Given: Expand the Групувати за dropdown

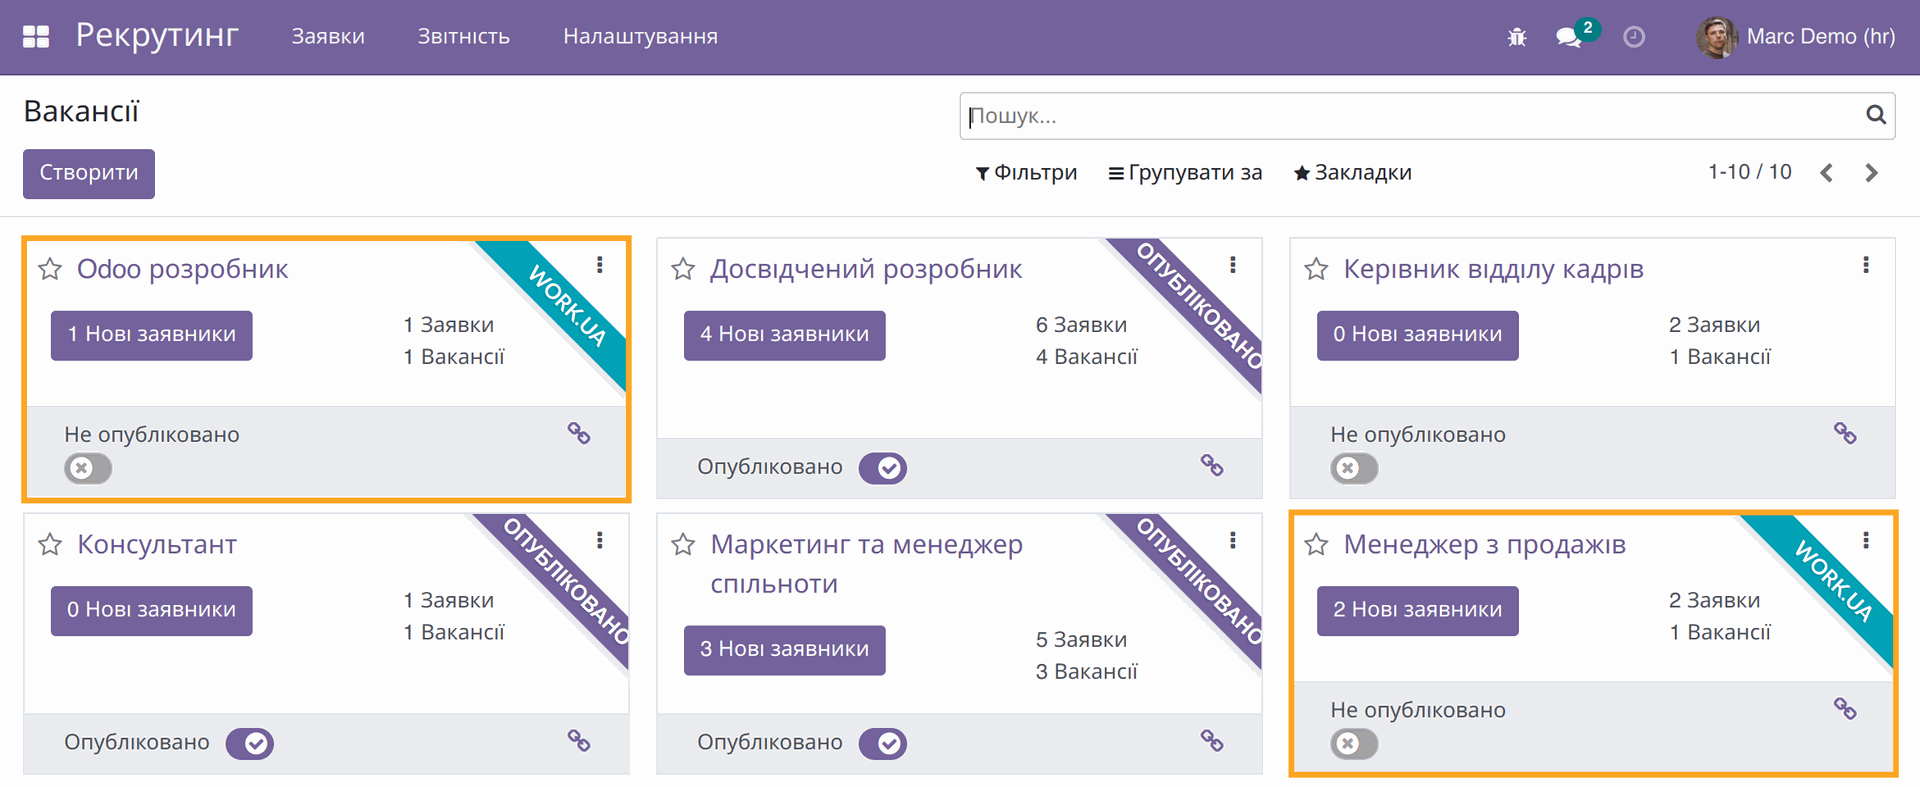Looking at the screenshot, I should pos(1185,173).
